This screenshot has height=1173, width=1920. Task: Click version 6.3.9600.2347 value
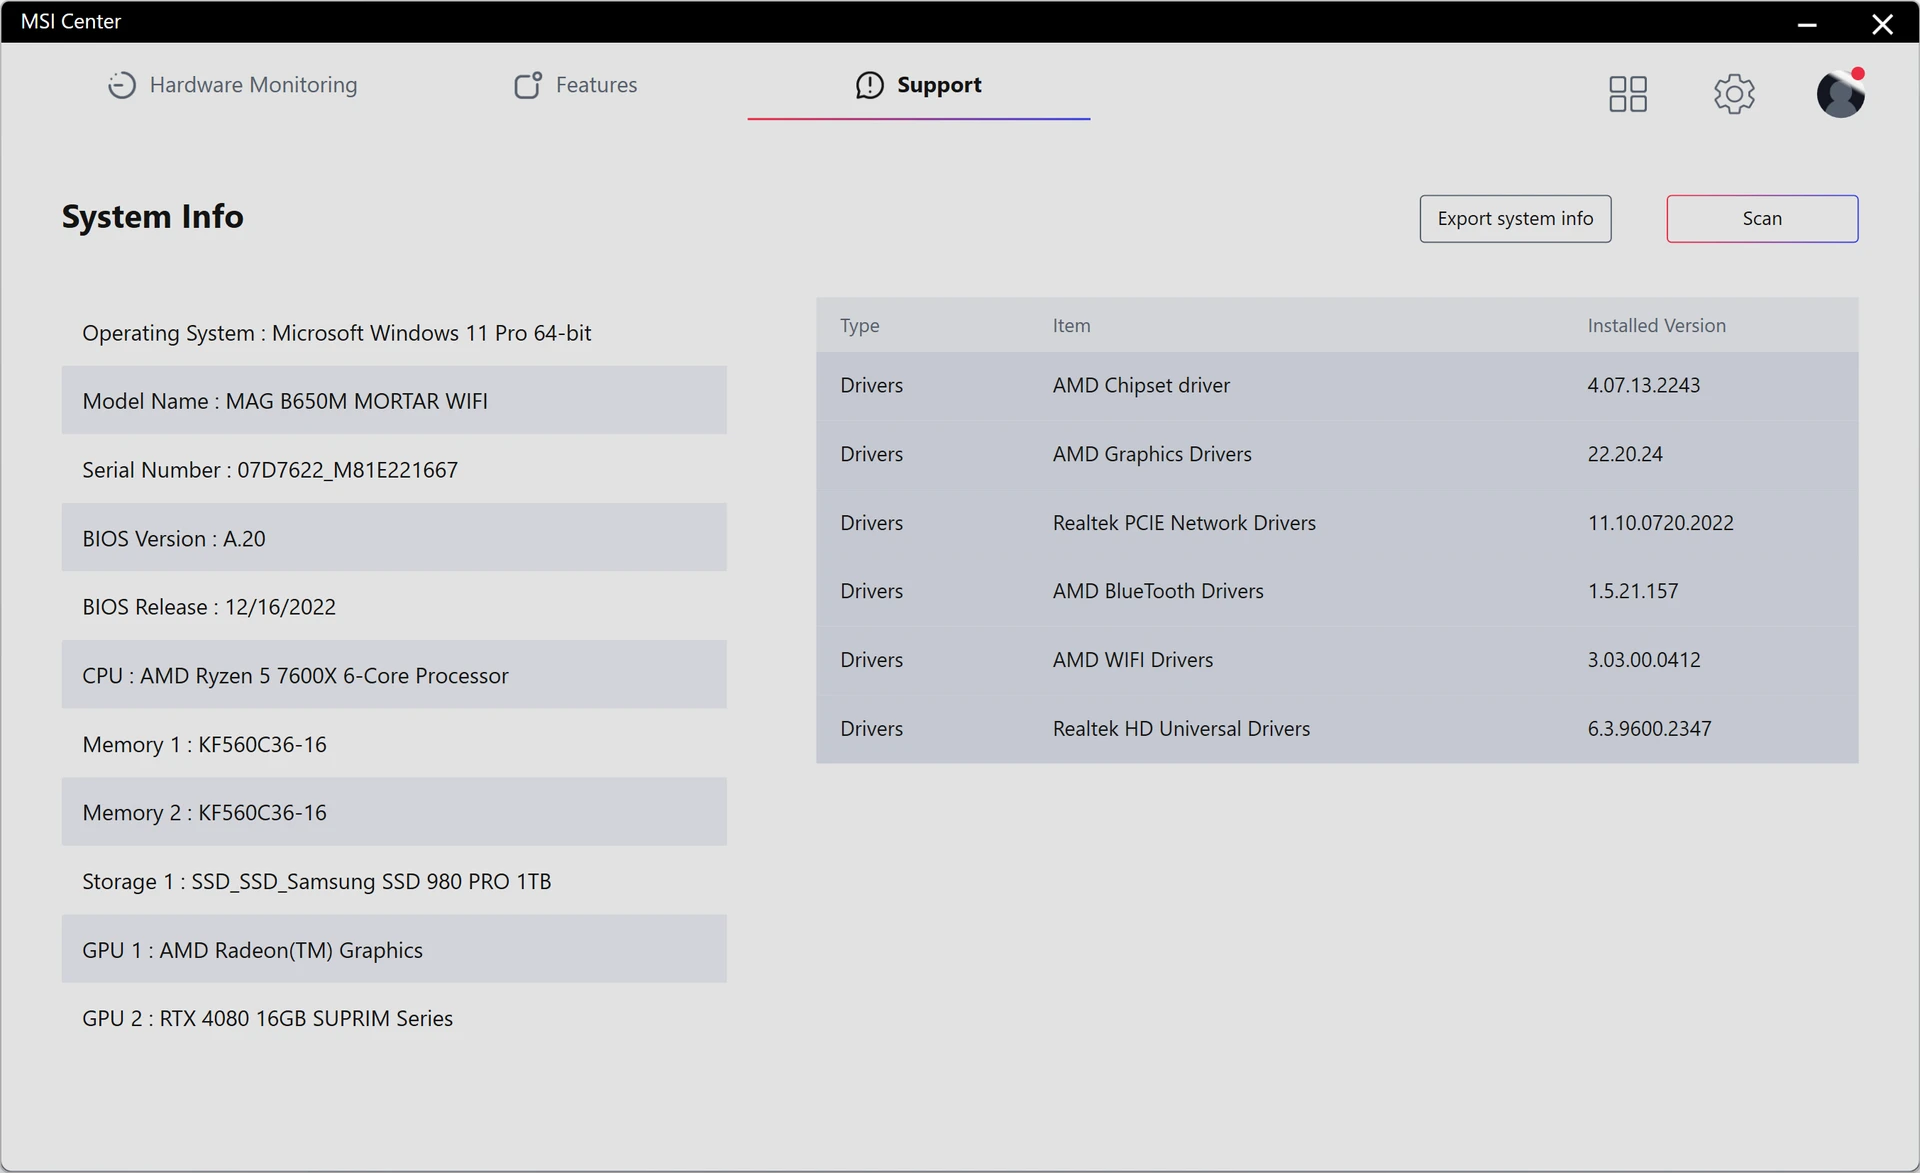tap(1649, 729)
